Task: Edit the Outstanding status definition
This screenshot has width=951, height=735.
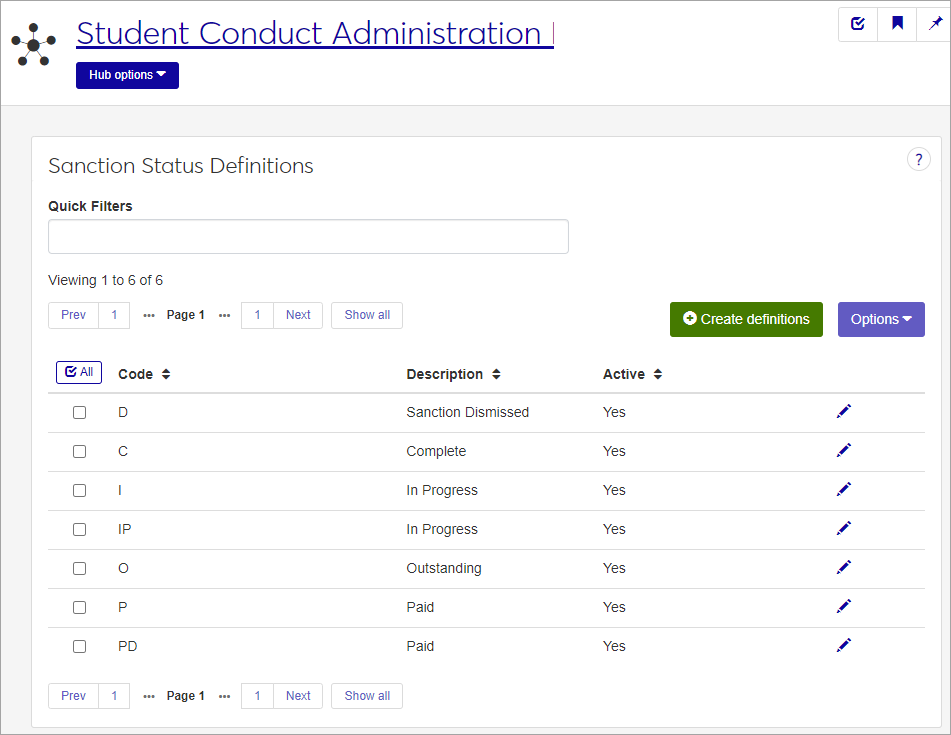Action: point(844,567)
